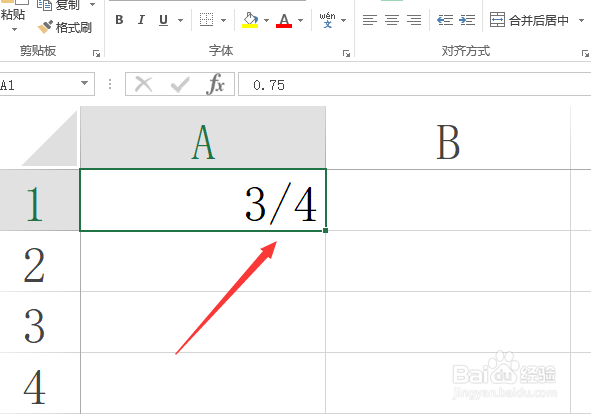Open Copy dropdown arrow
The image size is (591, 414).
pos(92,5)
